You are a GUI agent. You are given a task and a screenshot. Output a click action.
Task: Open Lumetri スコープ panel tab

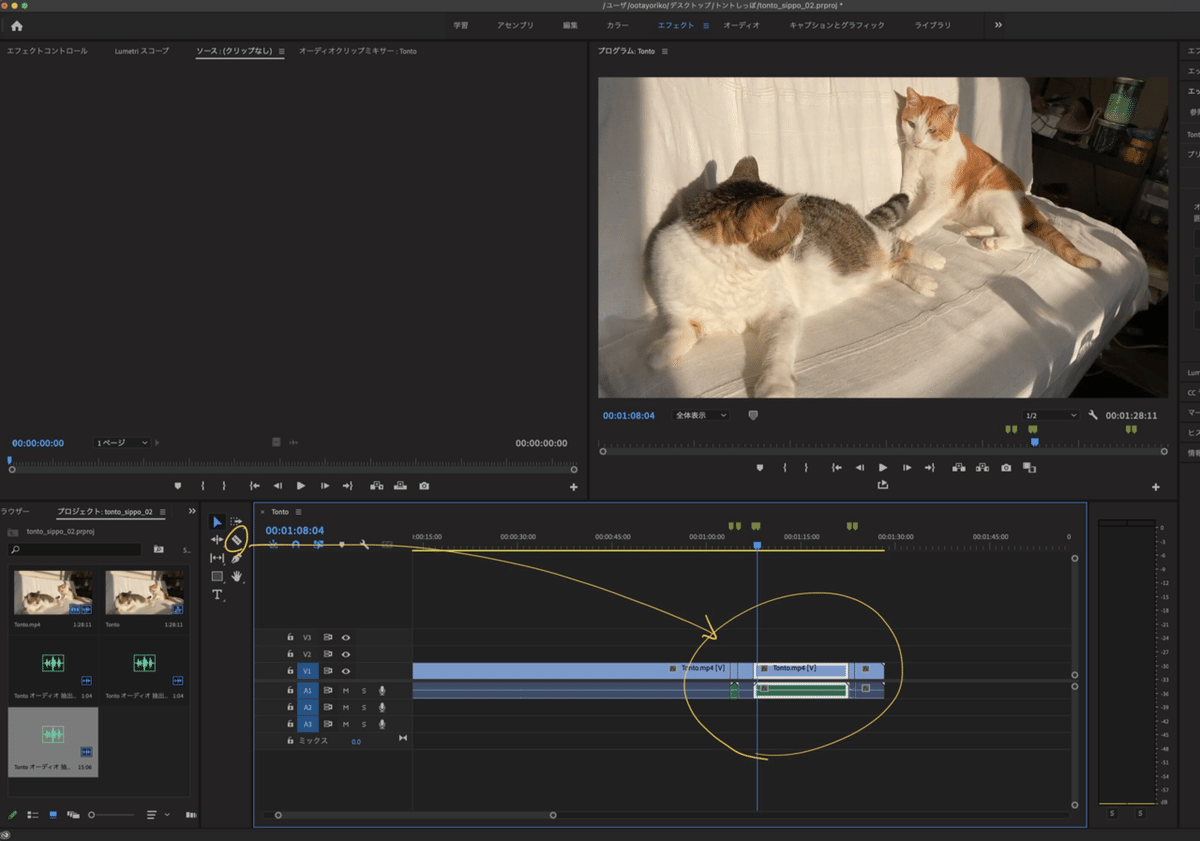click(142, 51)
